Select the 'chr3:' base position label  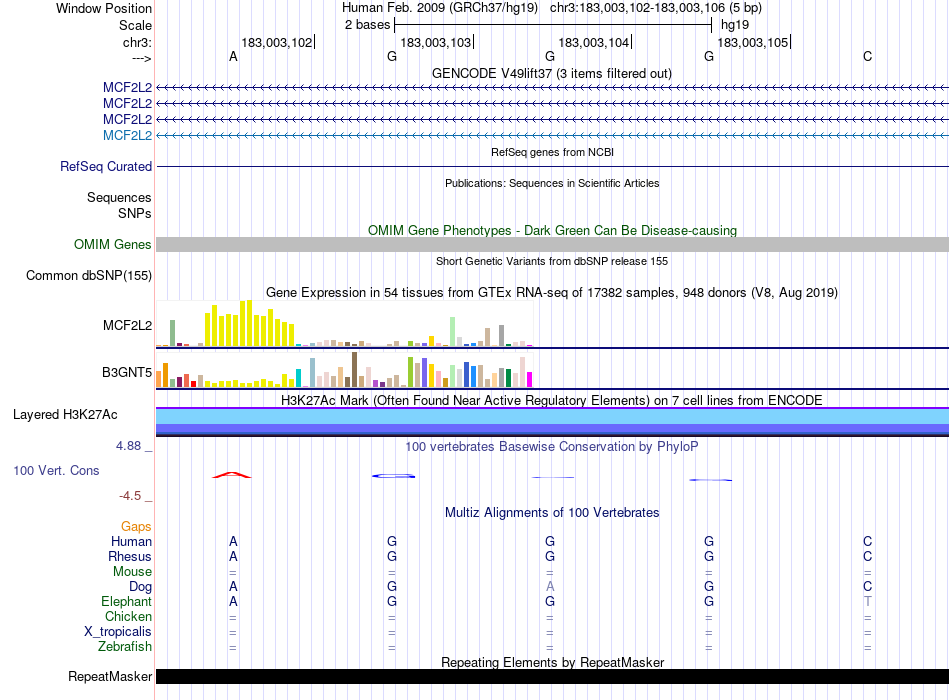tap(137, 42)
